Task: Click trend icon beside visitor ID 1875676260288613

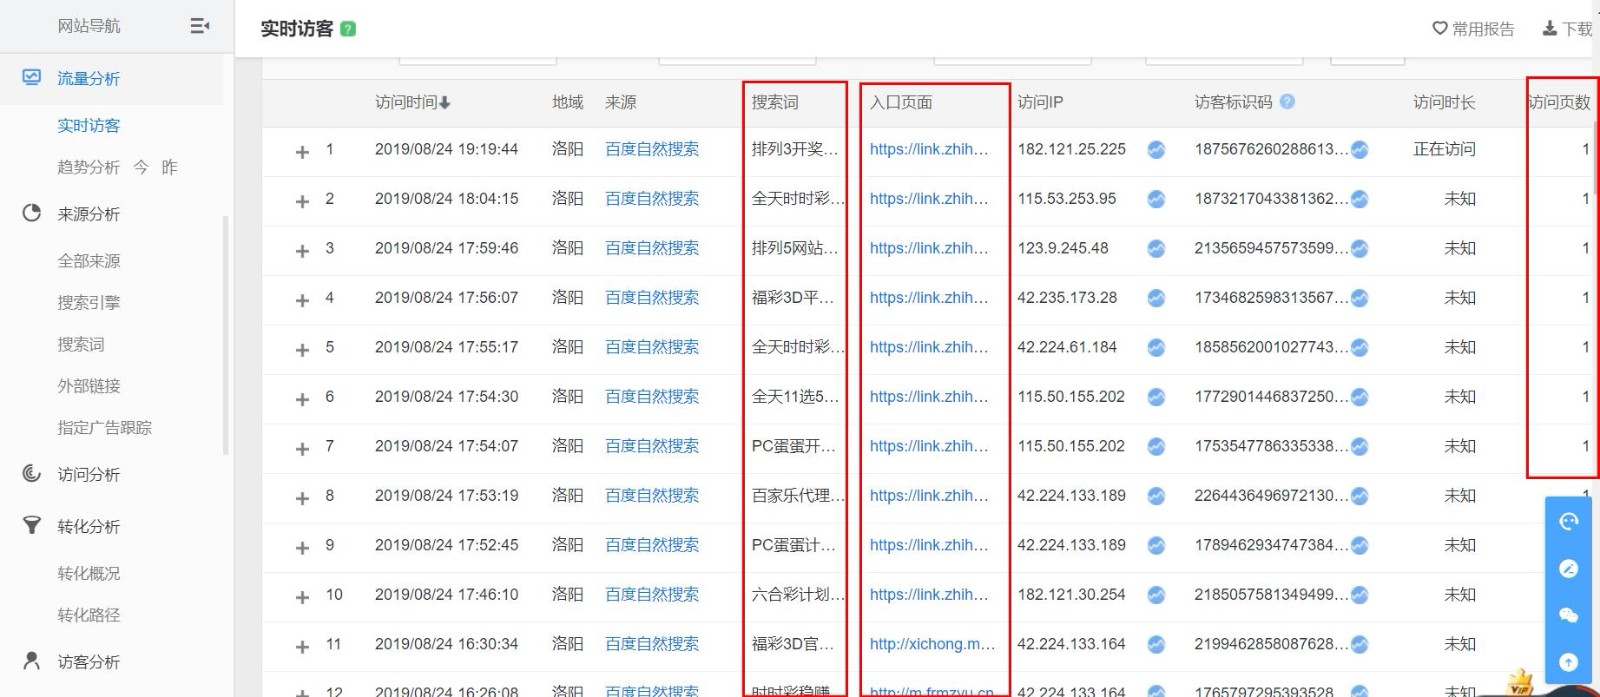Action: 1359,149
